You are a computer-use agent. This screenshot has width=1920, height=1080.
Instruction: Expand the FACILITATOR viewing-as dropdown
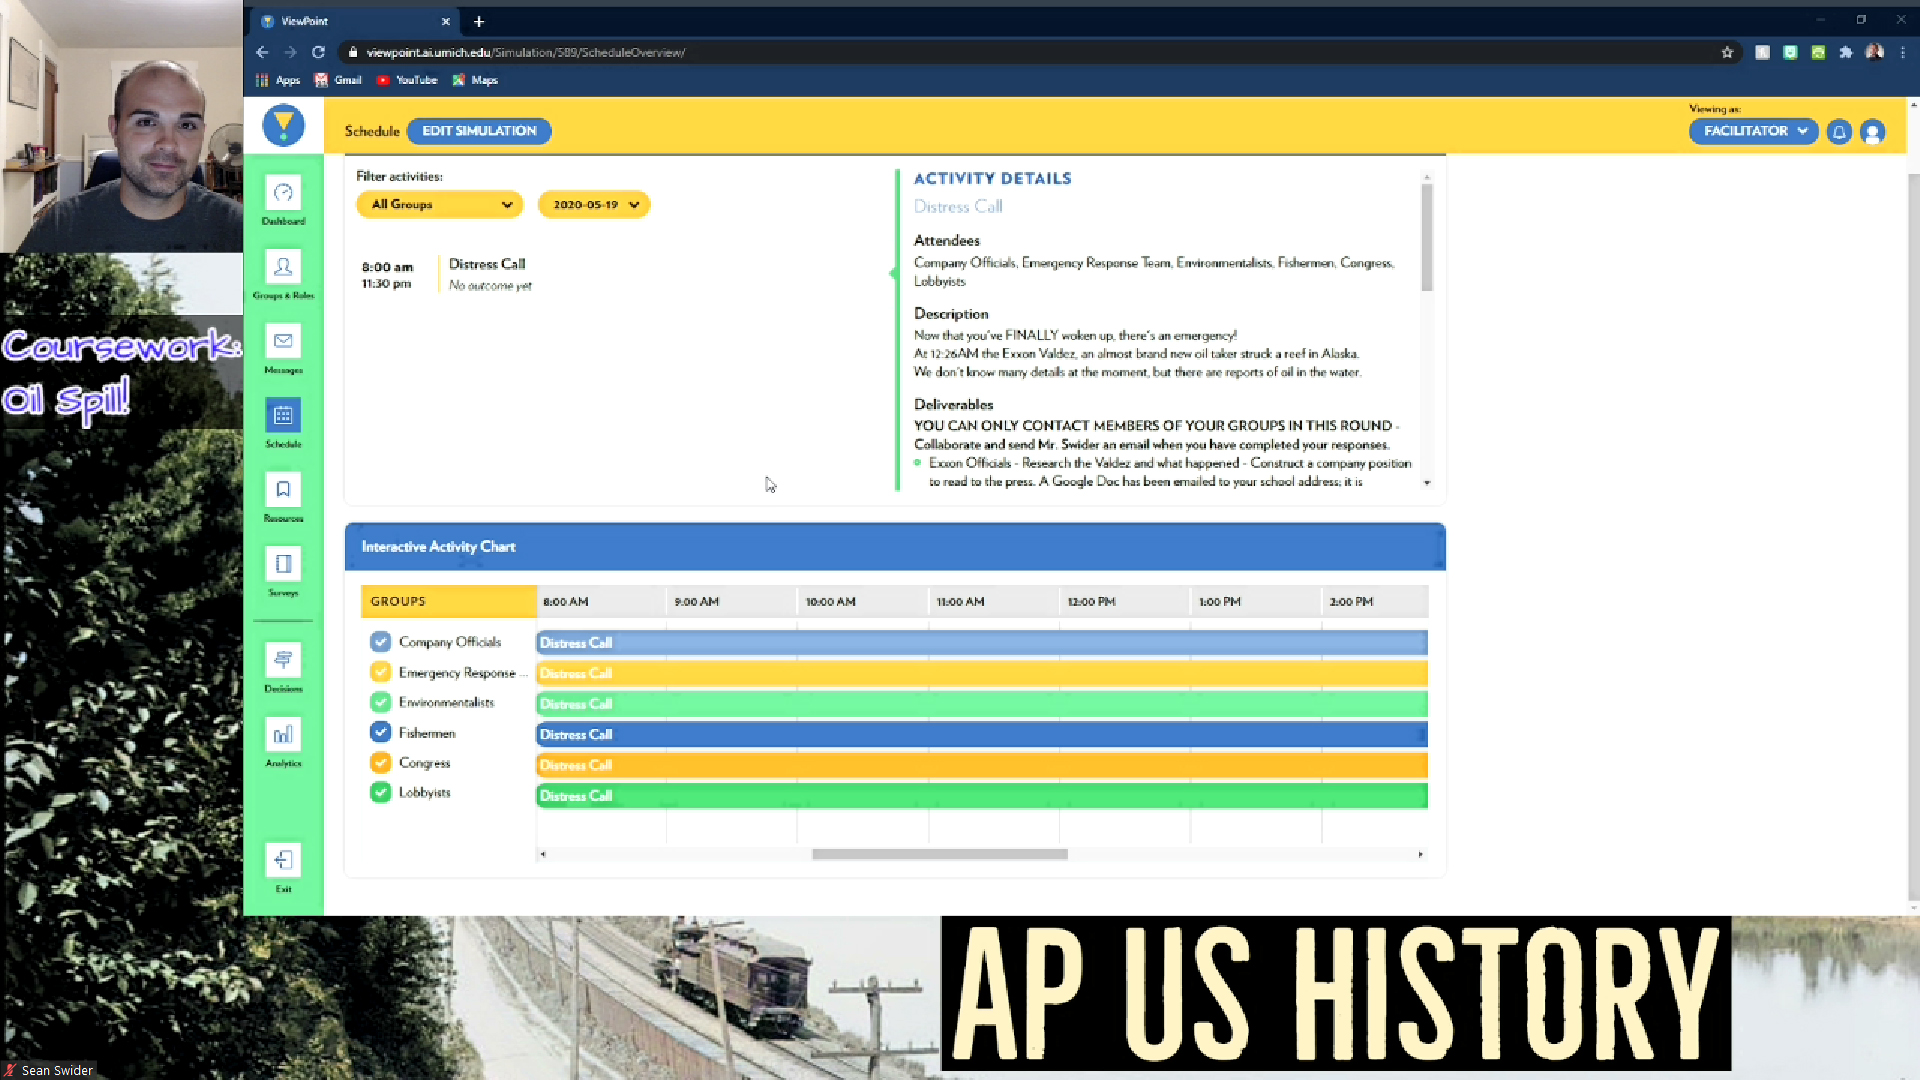tap(1753, 131)
